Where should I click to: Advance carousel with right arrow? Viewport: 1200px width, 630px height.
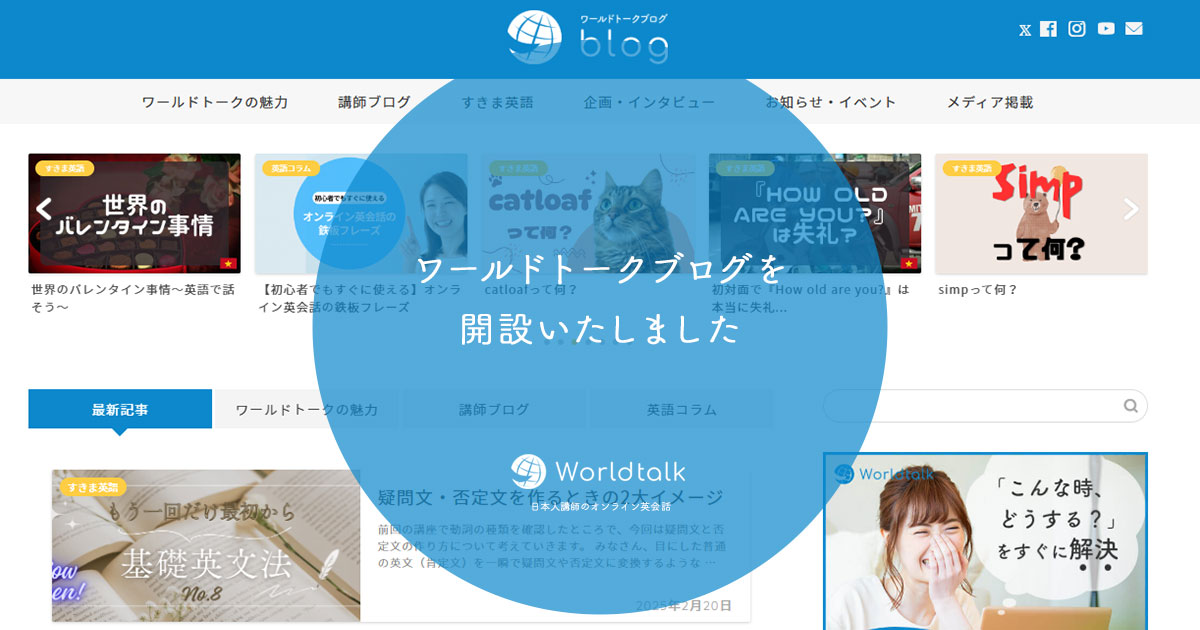point(1131,208)
